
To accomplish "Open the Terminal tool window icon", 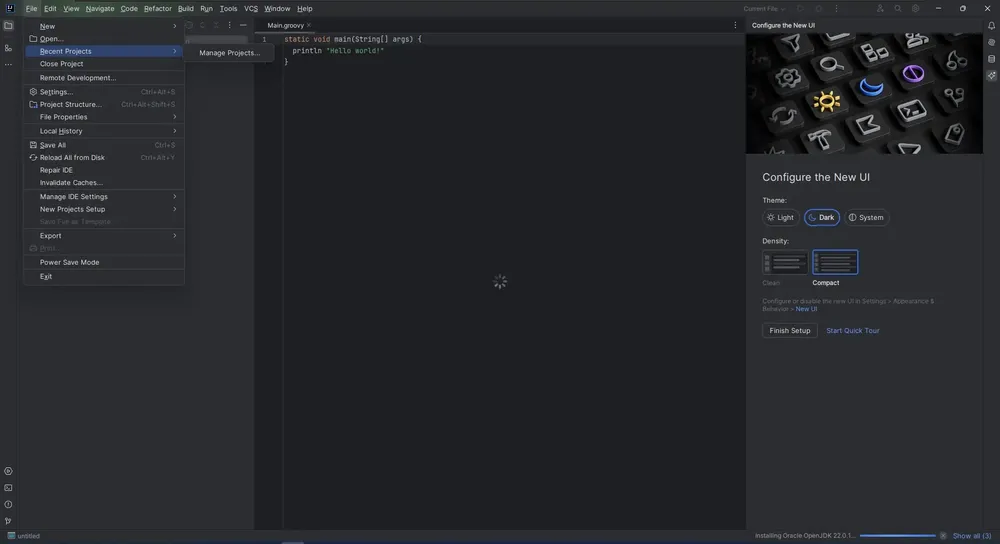I will click(8, 488).
